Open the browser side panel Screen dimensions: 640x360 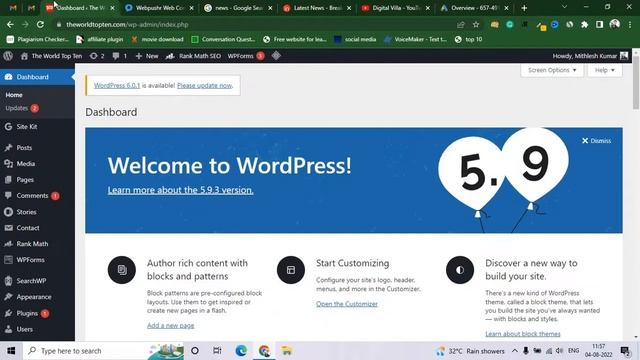pos(599,24)
